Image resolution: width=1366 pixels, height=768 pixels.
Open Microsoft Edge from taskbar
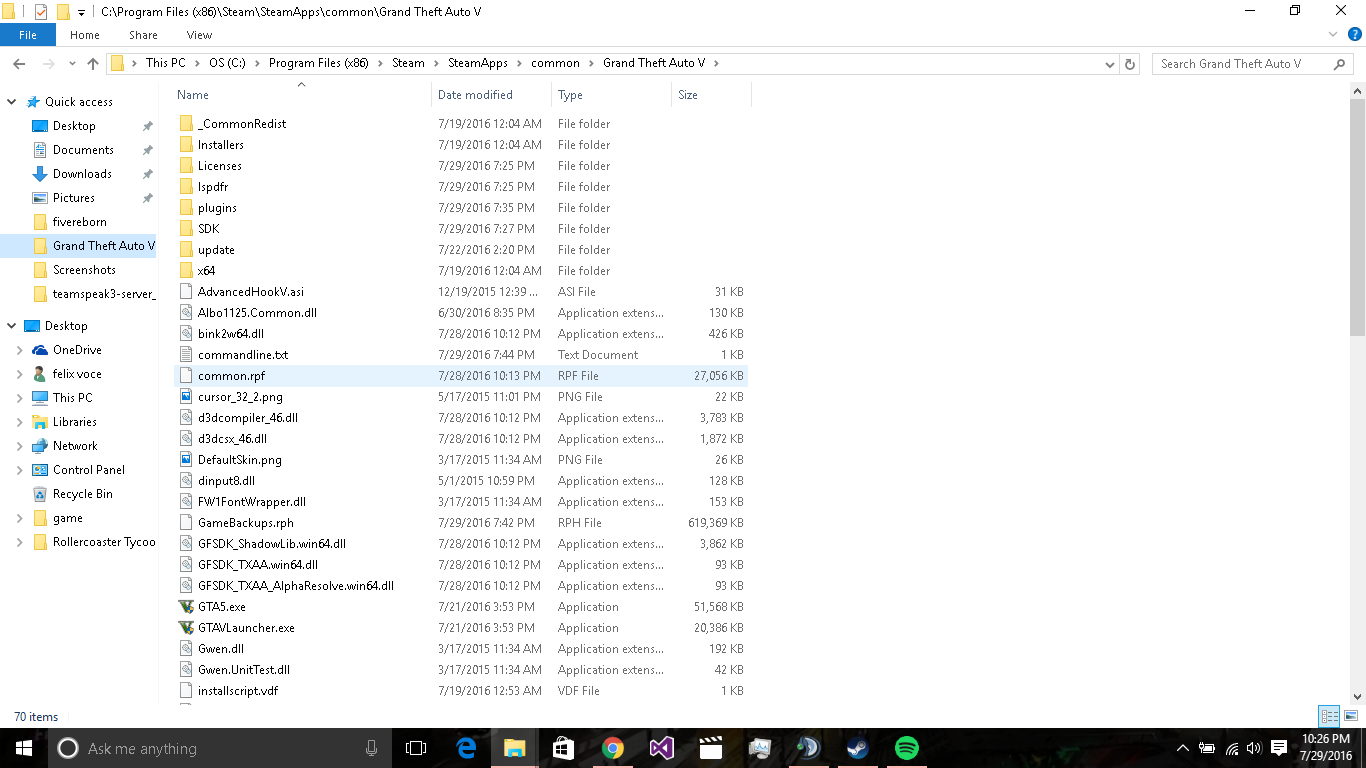click(466, 748)
